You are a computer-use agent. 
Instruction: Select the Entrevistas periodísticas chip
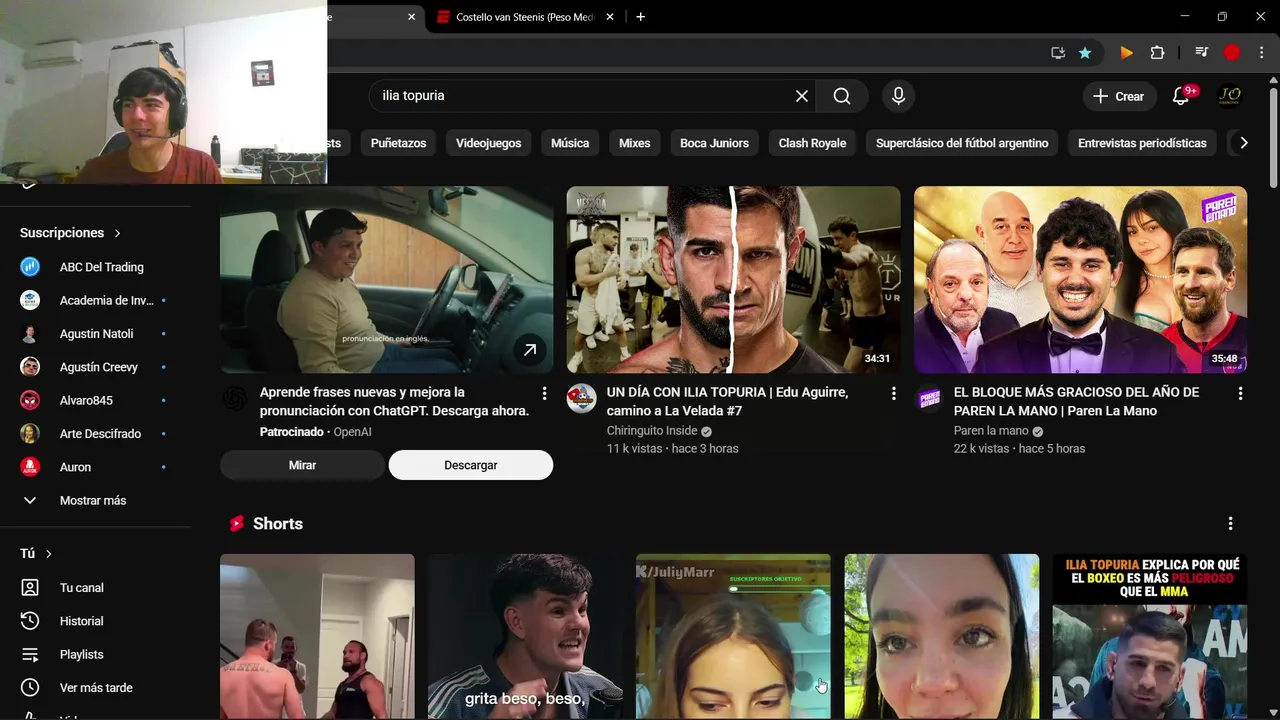pyautogui.click(x=1142, y=143)
